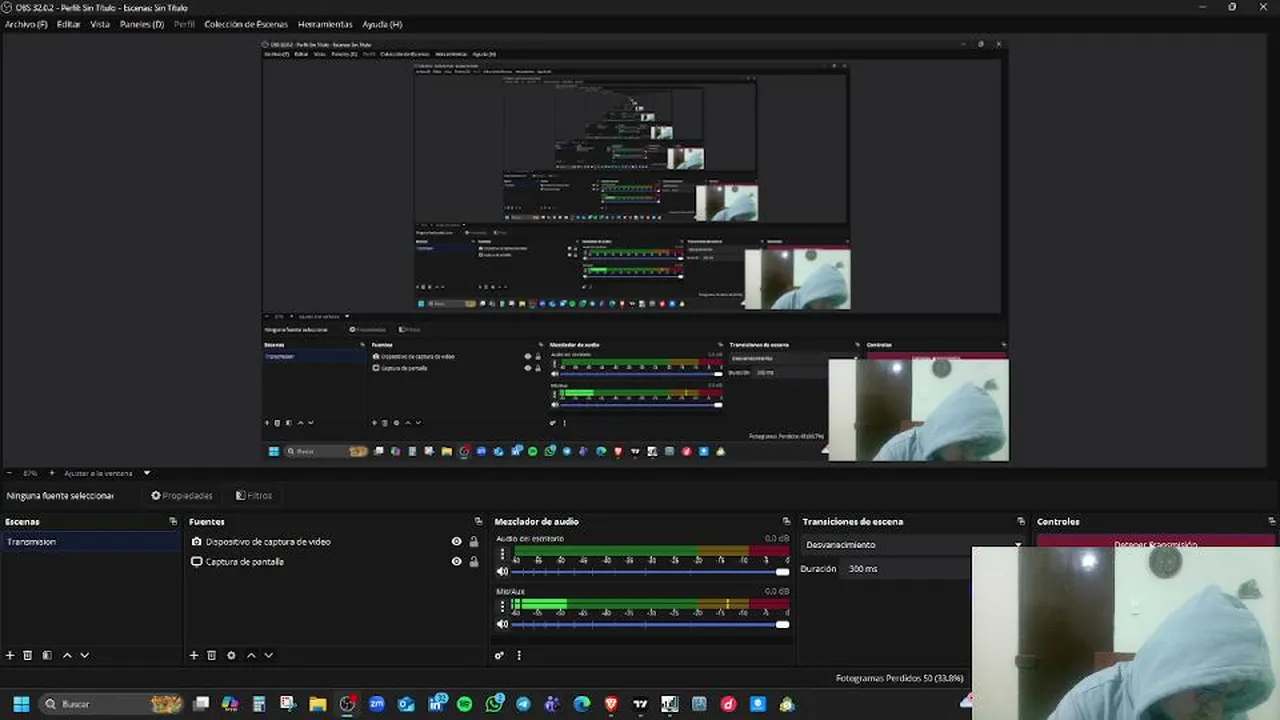Open options dots for Mic/Aux channel
The image size is (1280, 720).
point(503,606)
